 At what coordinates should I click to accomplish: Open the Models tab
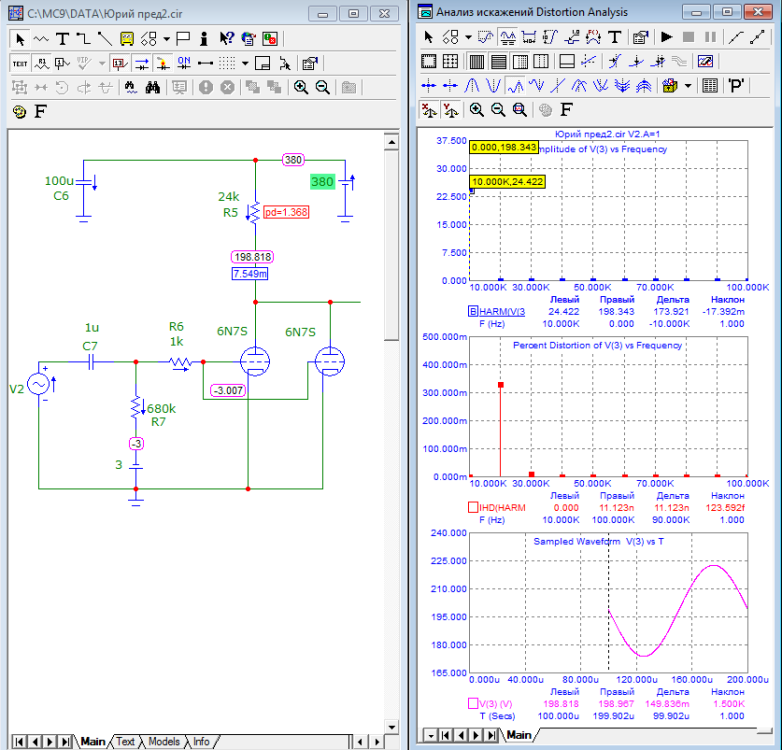(164, 742)
